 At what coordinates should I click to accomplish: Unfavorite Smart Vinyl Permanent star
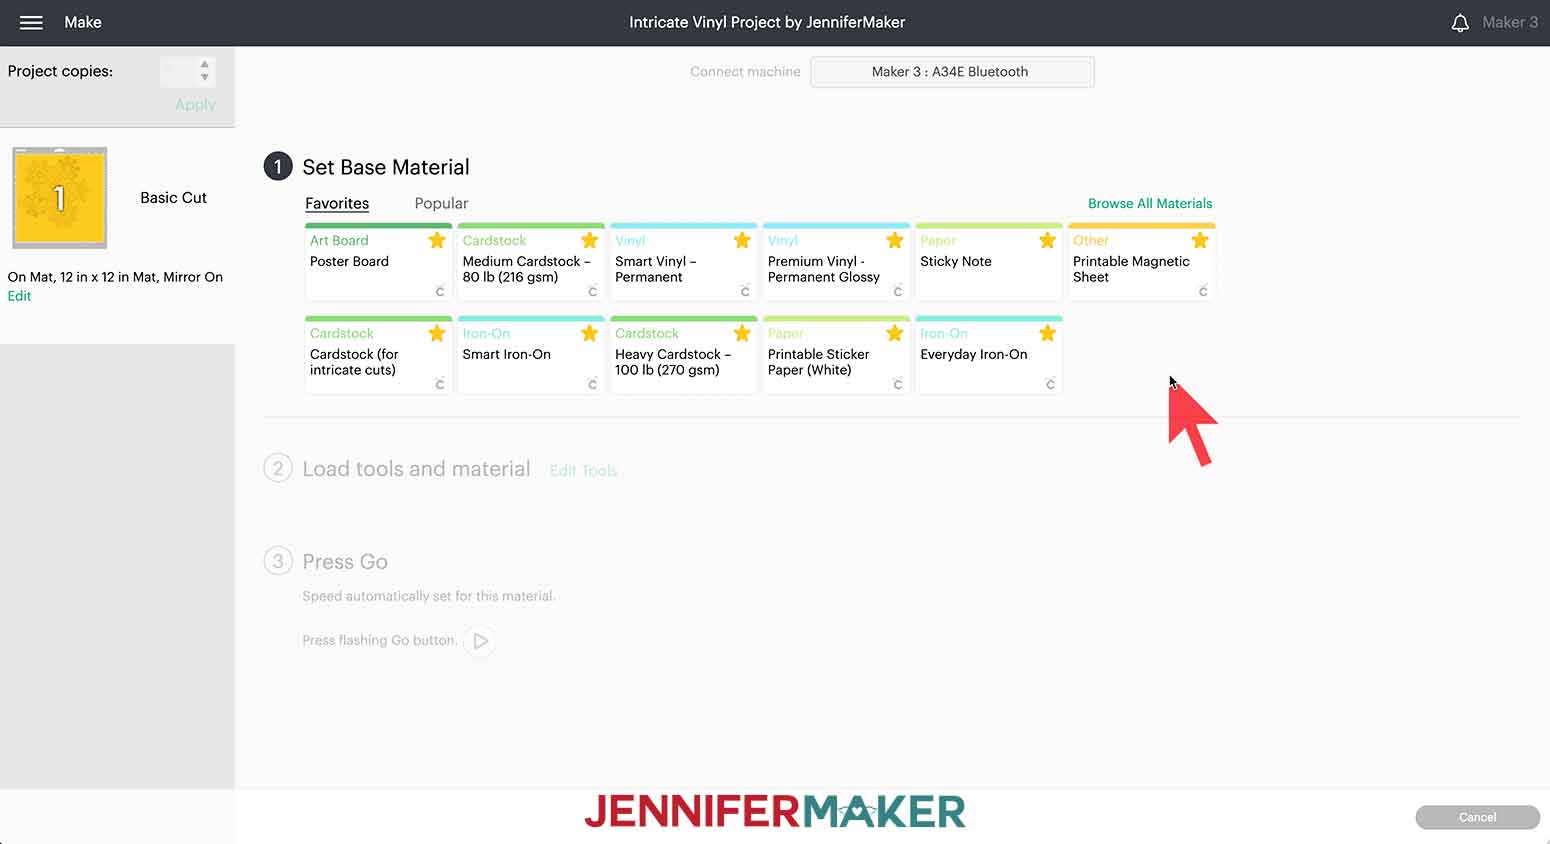click(x=742, y=240)
